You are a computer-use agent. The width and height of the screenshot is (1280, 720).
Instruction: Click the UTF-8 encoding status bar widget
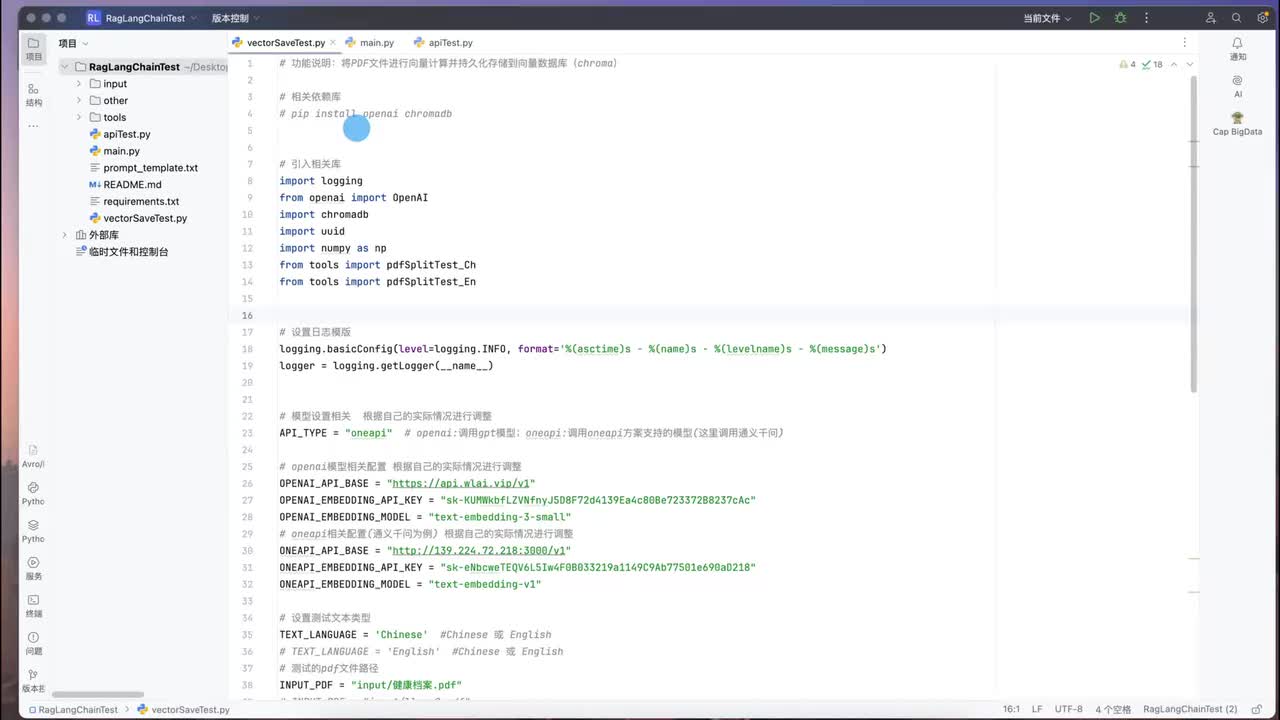coord(1068,709)
